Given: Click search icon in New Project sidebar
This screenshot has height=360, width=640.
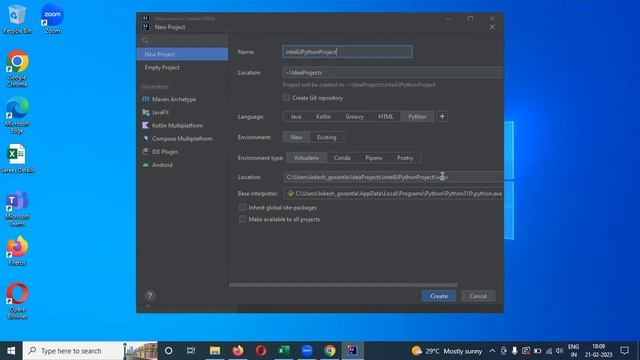Looking at the screenshot, I should (146, 40).
